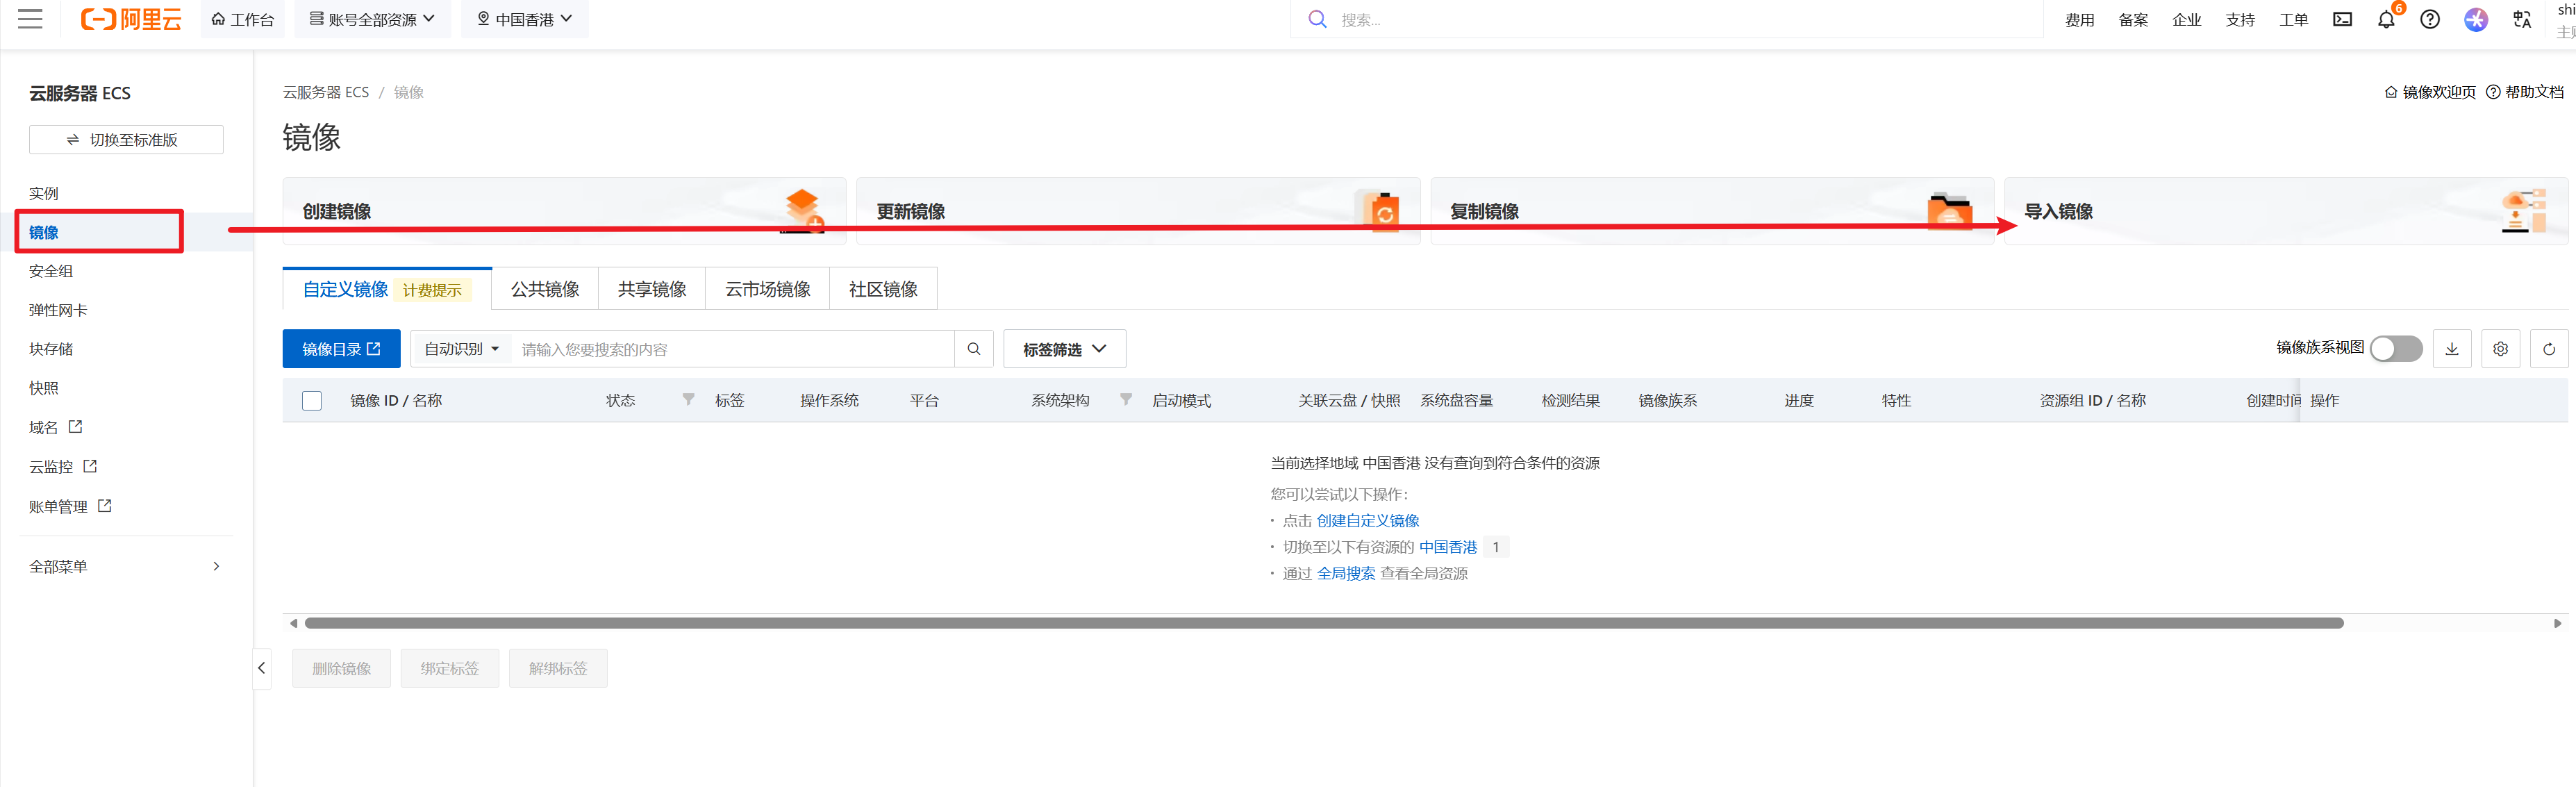Click the 状态 column filter icon
The width and height of the screenshot is (2576, 787).
(688, 400)
